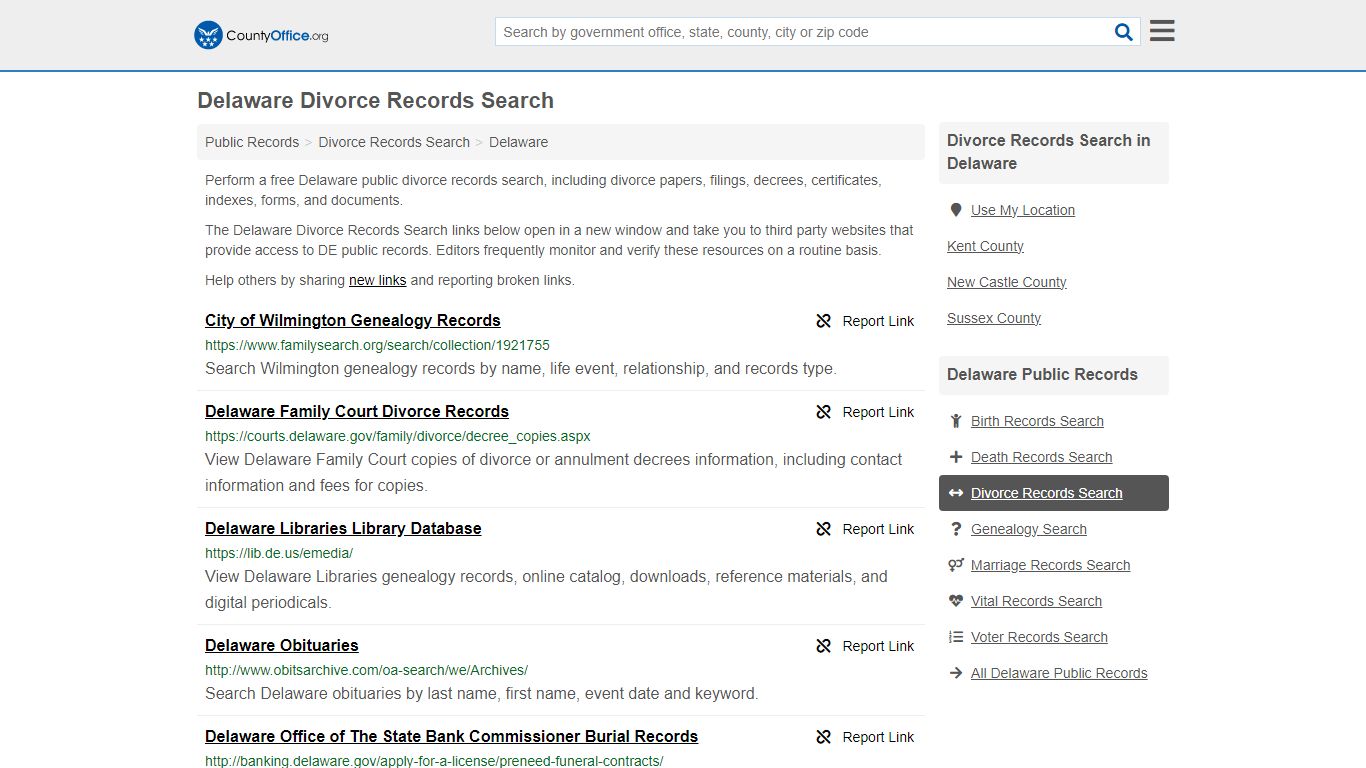Open City of Wilmington Genealogy Records
Viewport: 1366px width, 768px height.
click(x=353, y=320)
